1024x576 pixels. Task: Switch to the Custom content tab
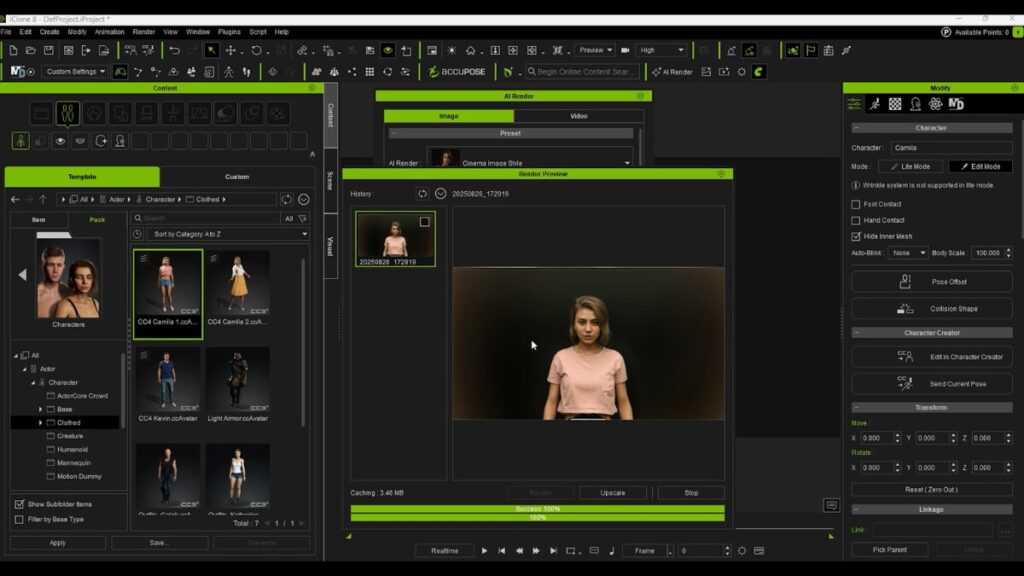(x=237, y=177)
